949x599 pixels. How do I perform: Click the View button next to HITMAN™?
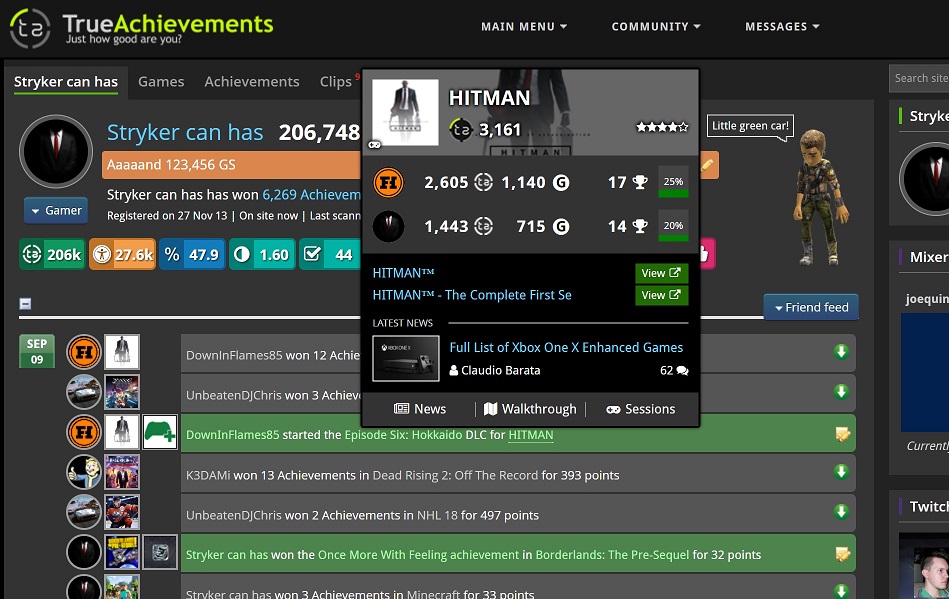(662, 273)
